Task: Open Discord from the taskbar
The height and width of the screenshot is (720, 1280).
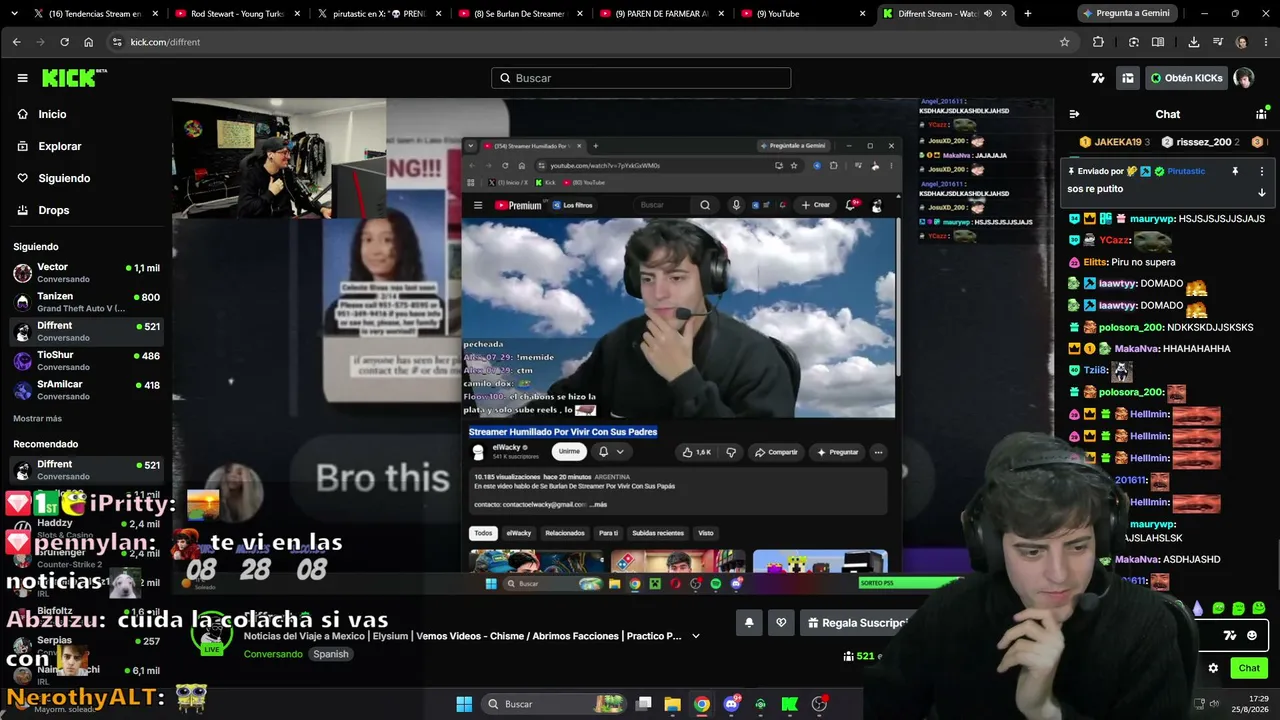Action: pos(731,704)
